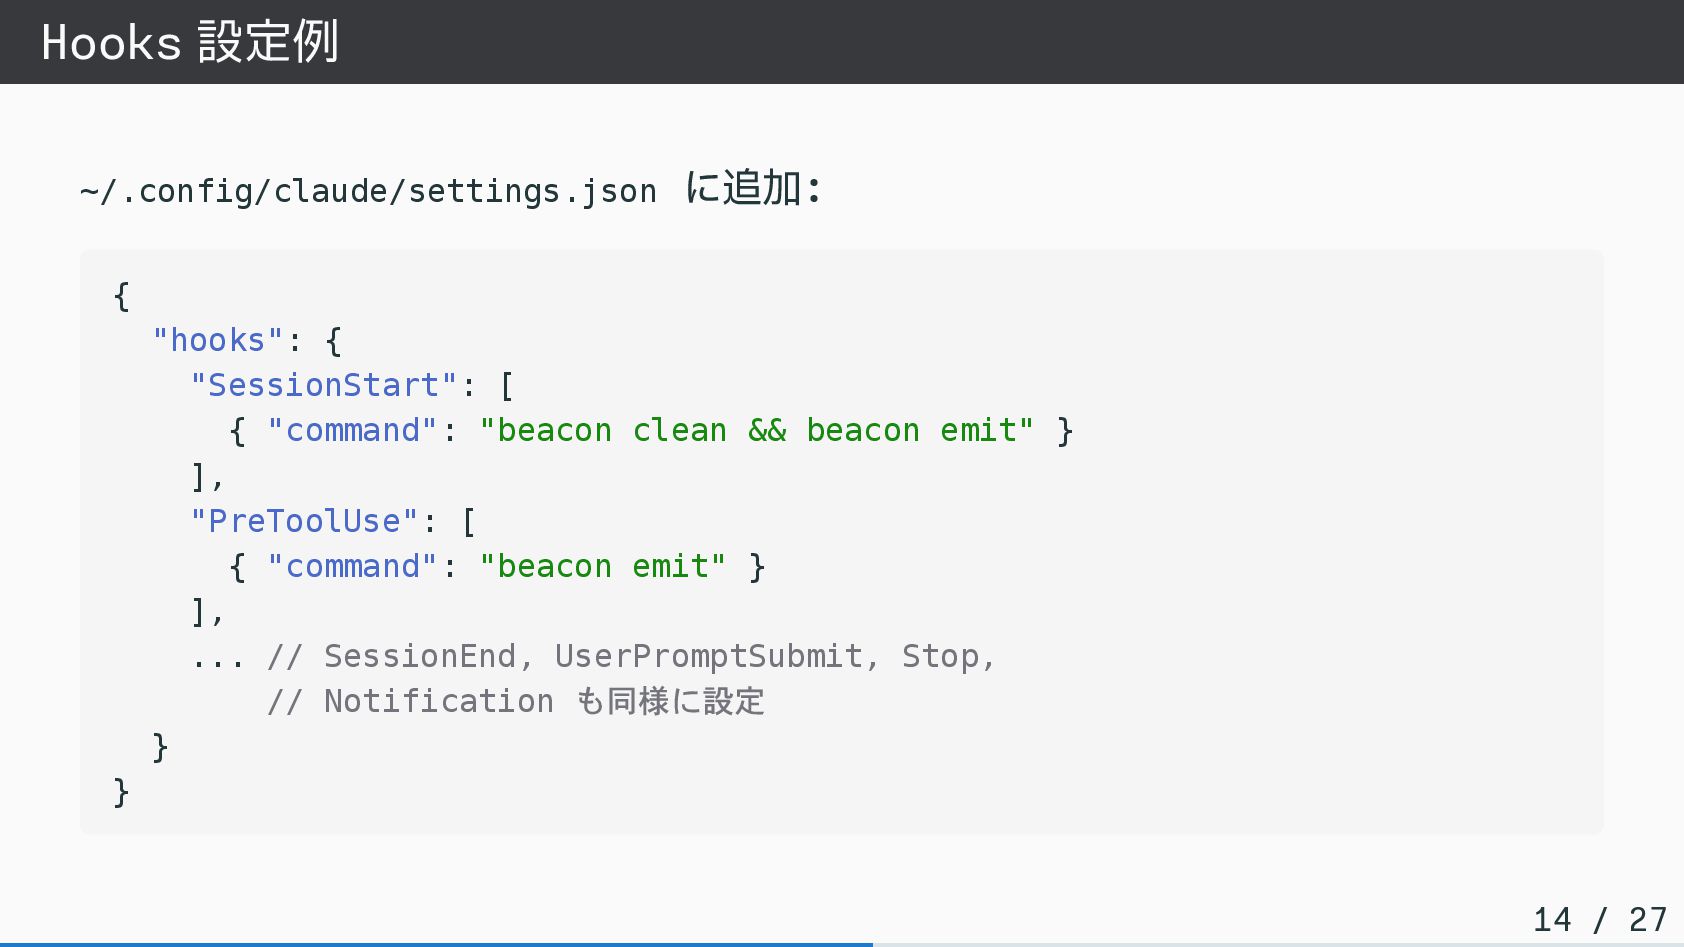Click the "Notification も同様に設定" comment line
This screenshot has width=1684, height=947.
click(x=516, y=701)
